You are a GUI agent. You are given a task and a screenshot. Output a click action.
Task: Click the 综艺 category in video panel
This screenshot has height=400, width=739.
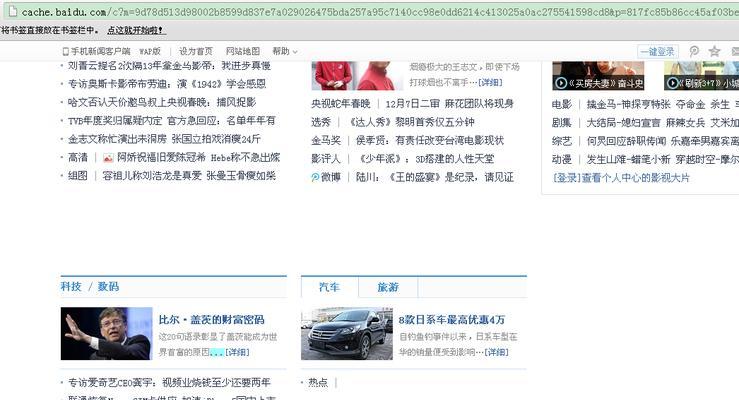click(x=561, y=141)
